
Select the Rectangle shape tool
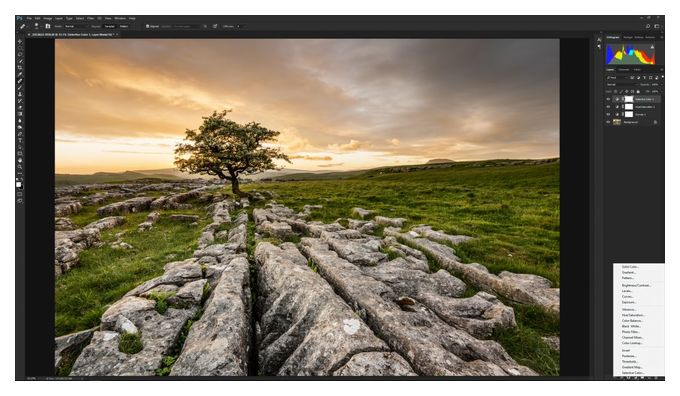(20, 153)
